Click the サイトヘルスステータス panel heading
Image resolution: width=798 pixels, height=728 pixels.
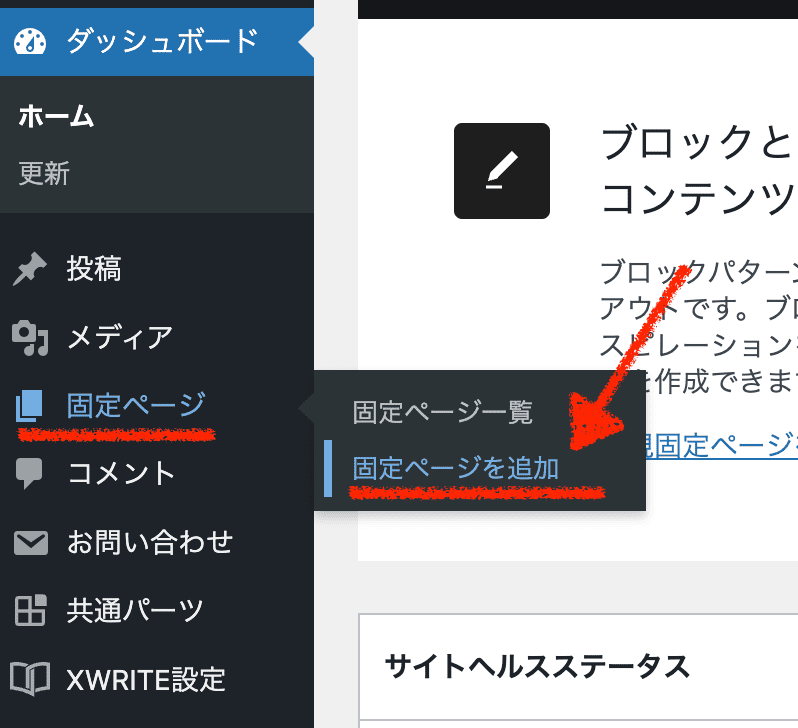(x=537, y=666)
